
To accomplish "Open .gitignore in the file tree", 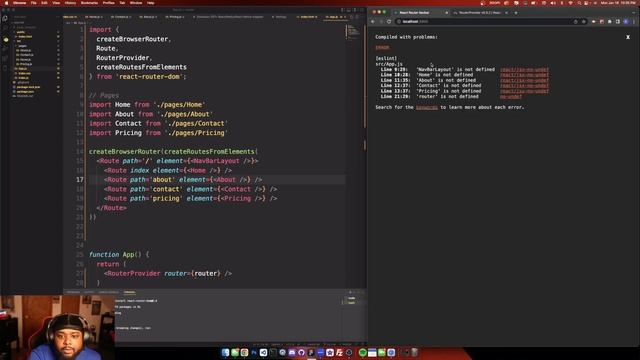I will tap(23, 82).
